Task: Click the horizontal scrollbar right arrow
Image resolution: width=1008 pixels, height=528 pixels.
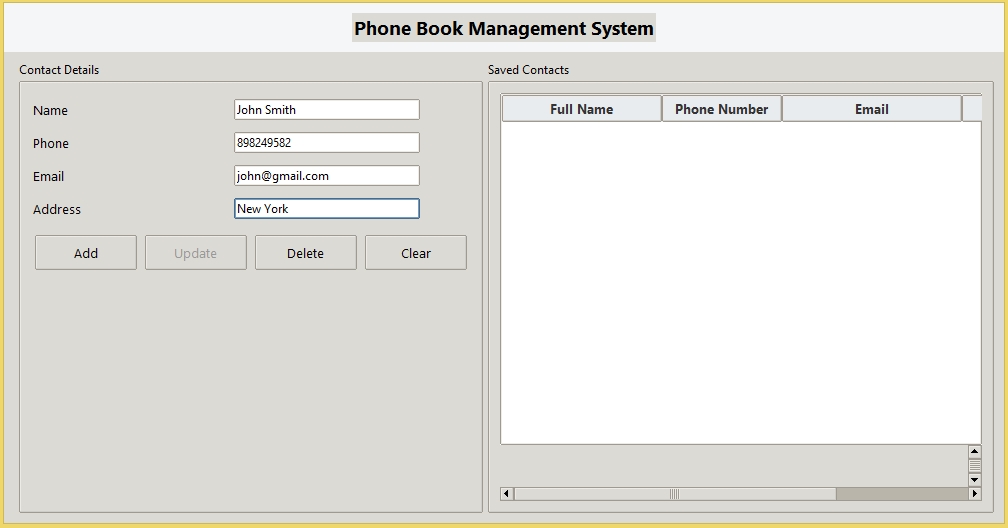Action: pos(975,494)
